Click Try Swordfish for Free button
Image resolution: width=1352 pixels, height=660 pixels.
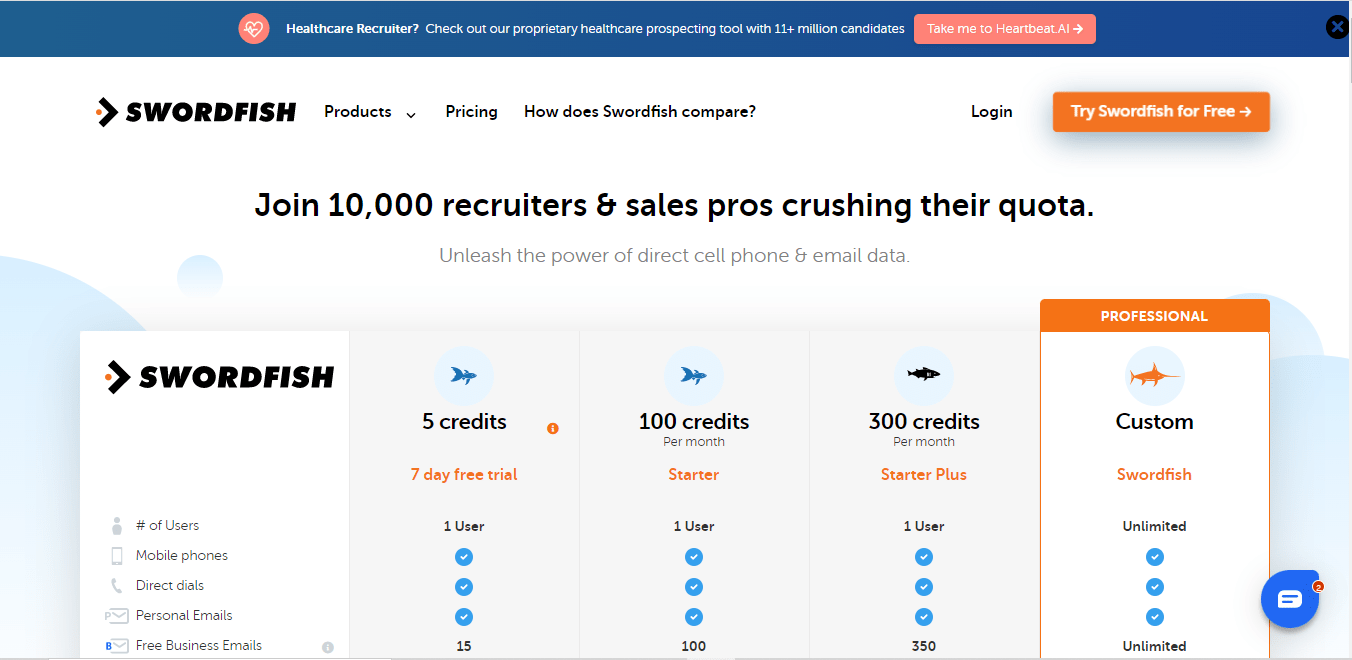[1161, 112]
